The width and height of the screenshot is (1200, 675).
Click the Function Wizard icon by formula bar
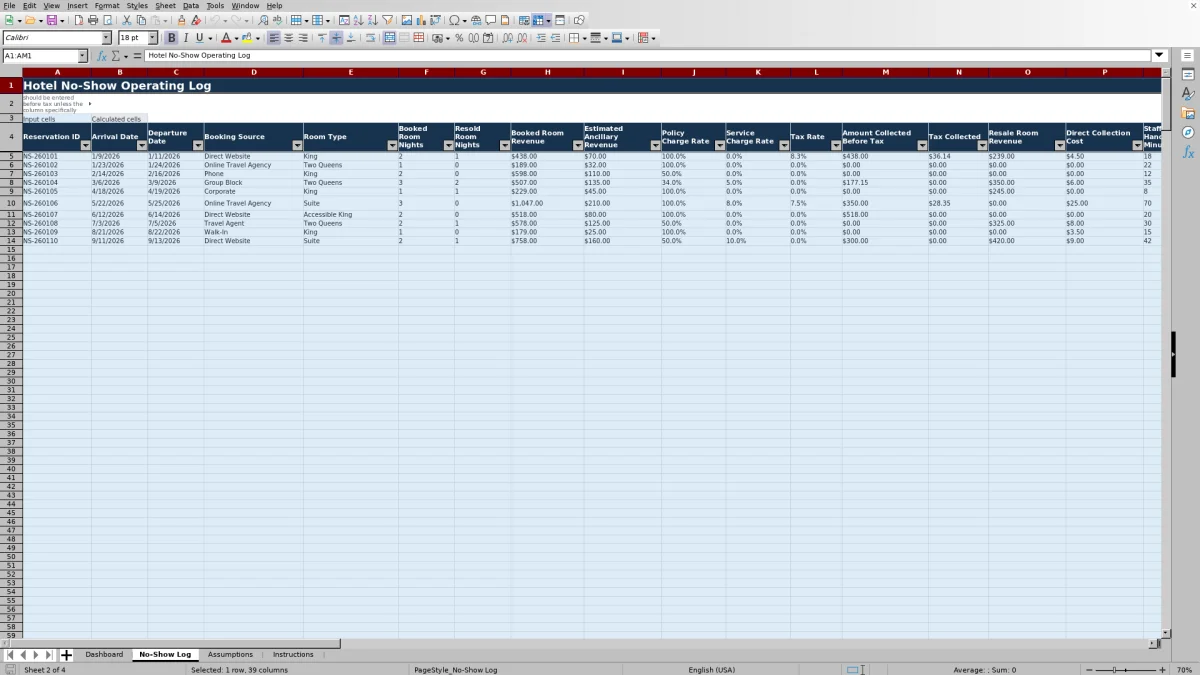(x=102, y=56)
